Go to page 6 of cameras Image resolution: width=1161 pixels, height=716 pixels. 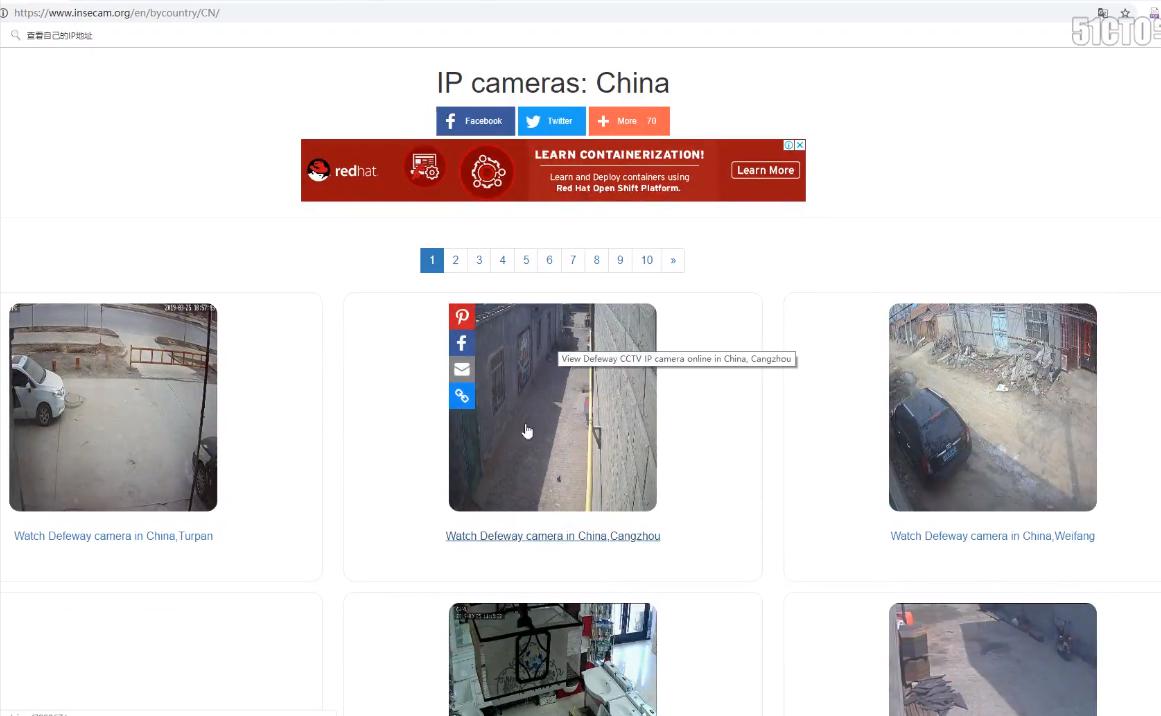coord(549,260)
